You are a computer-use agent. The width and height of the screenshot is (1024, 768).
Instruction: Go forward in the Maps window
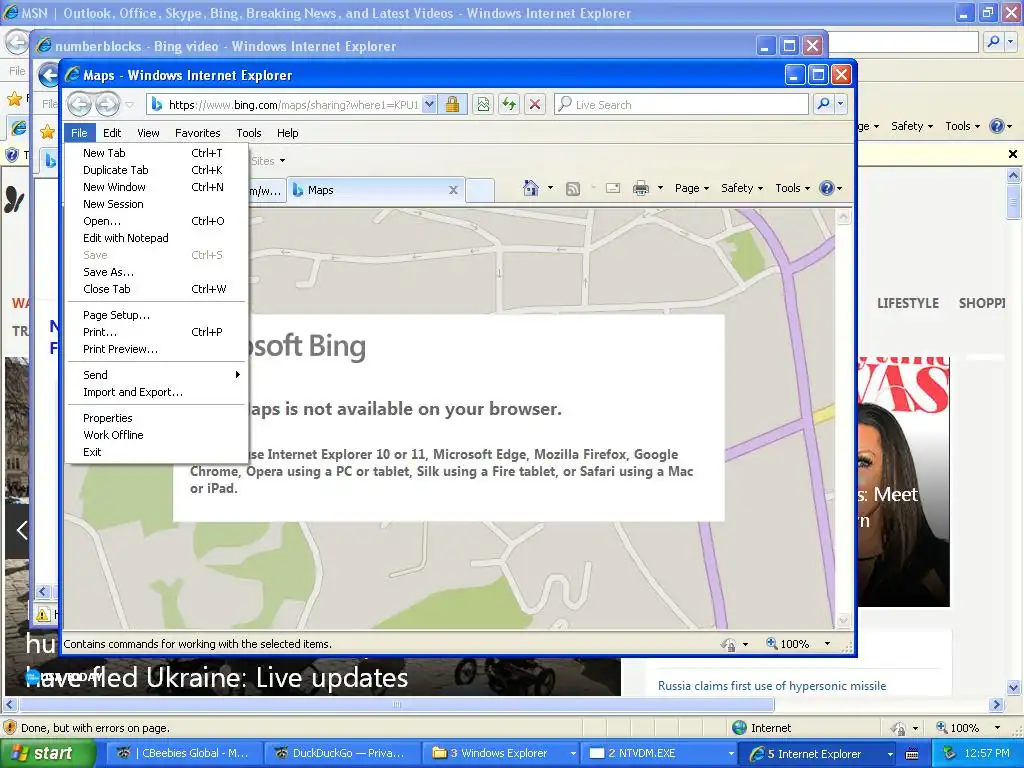tap(108, 104)
